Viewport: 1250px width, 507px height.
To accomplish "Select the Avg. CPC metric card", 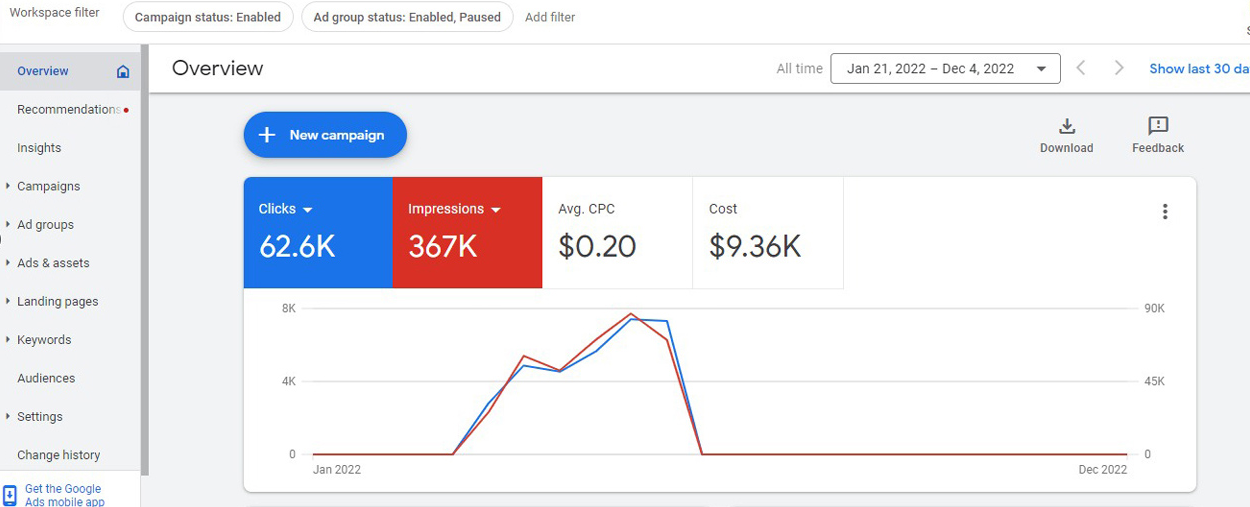I will tap(617, 233).
